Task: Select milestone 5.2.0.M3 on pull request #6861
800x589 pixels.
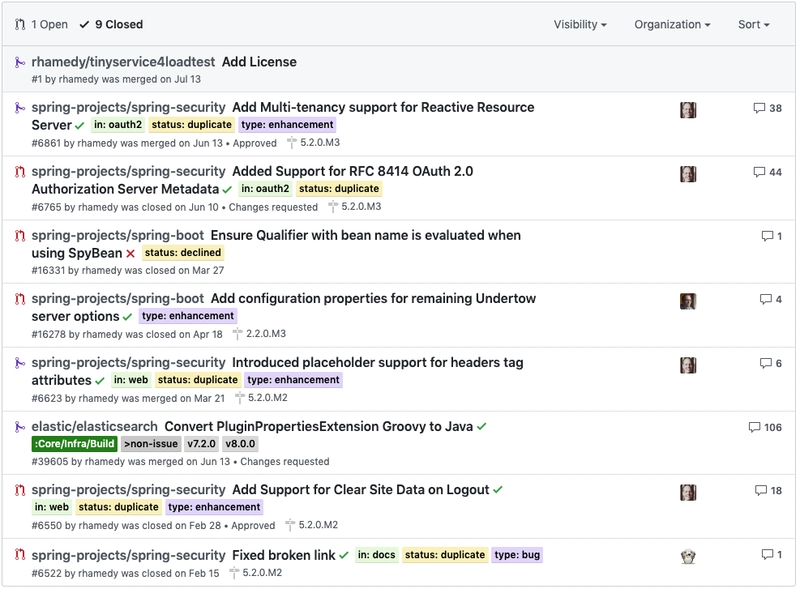Action: tap(314, 143)
